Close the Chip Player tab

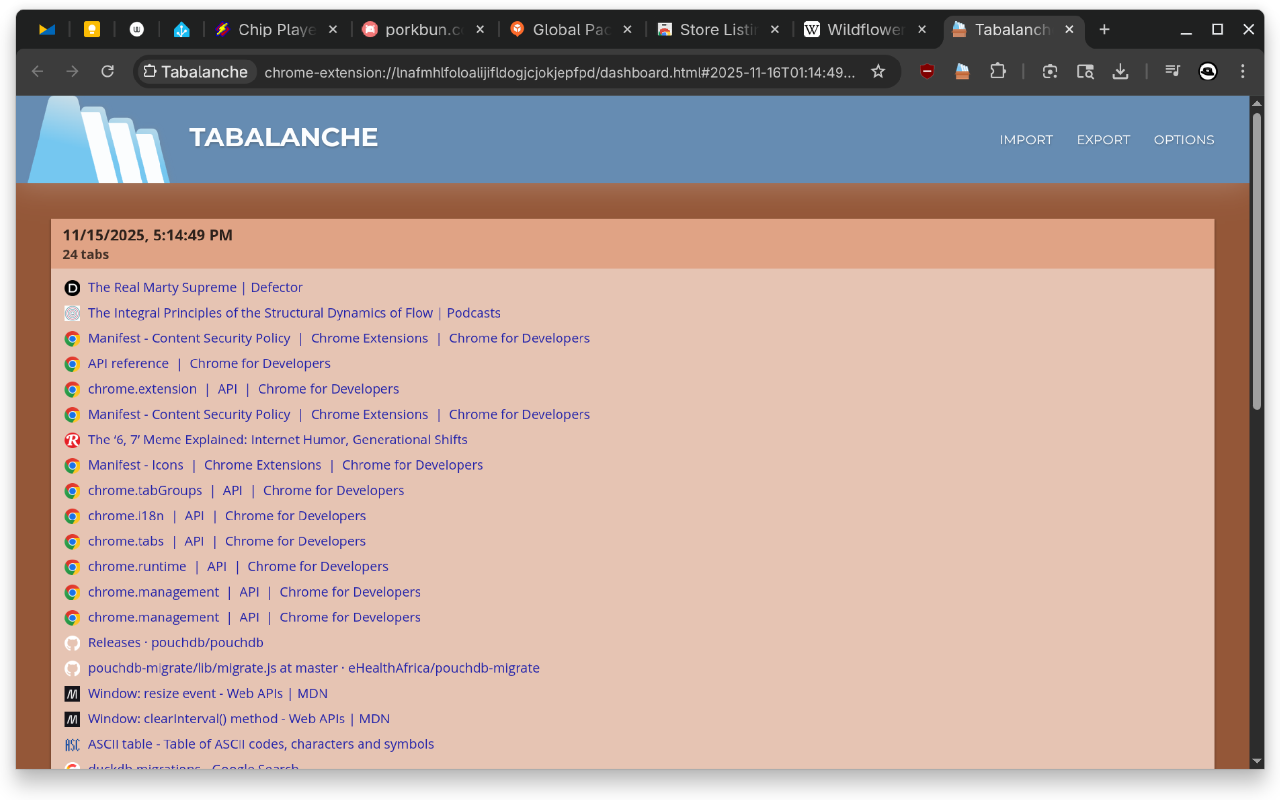(333, 30)
